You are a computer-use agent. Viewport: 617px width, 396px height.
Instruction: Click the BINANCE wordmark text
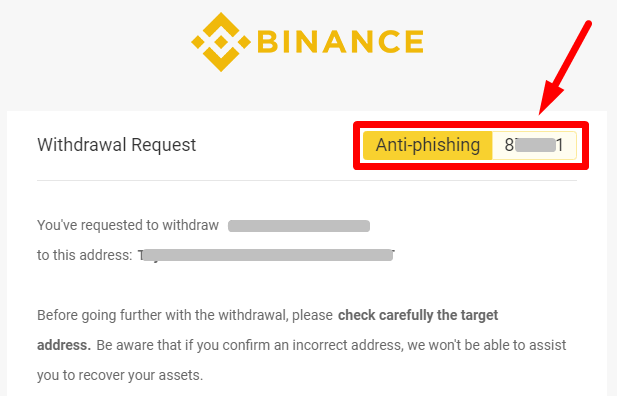coord(341,42)
